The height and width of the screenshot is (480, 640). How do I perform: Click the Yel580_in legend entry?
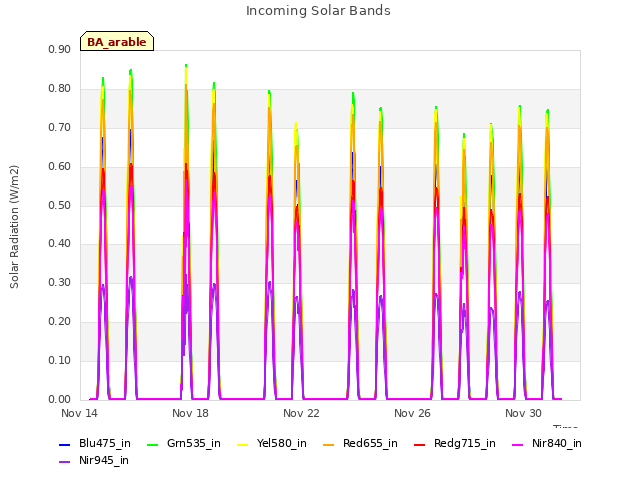[272, 444]
